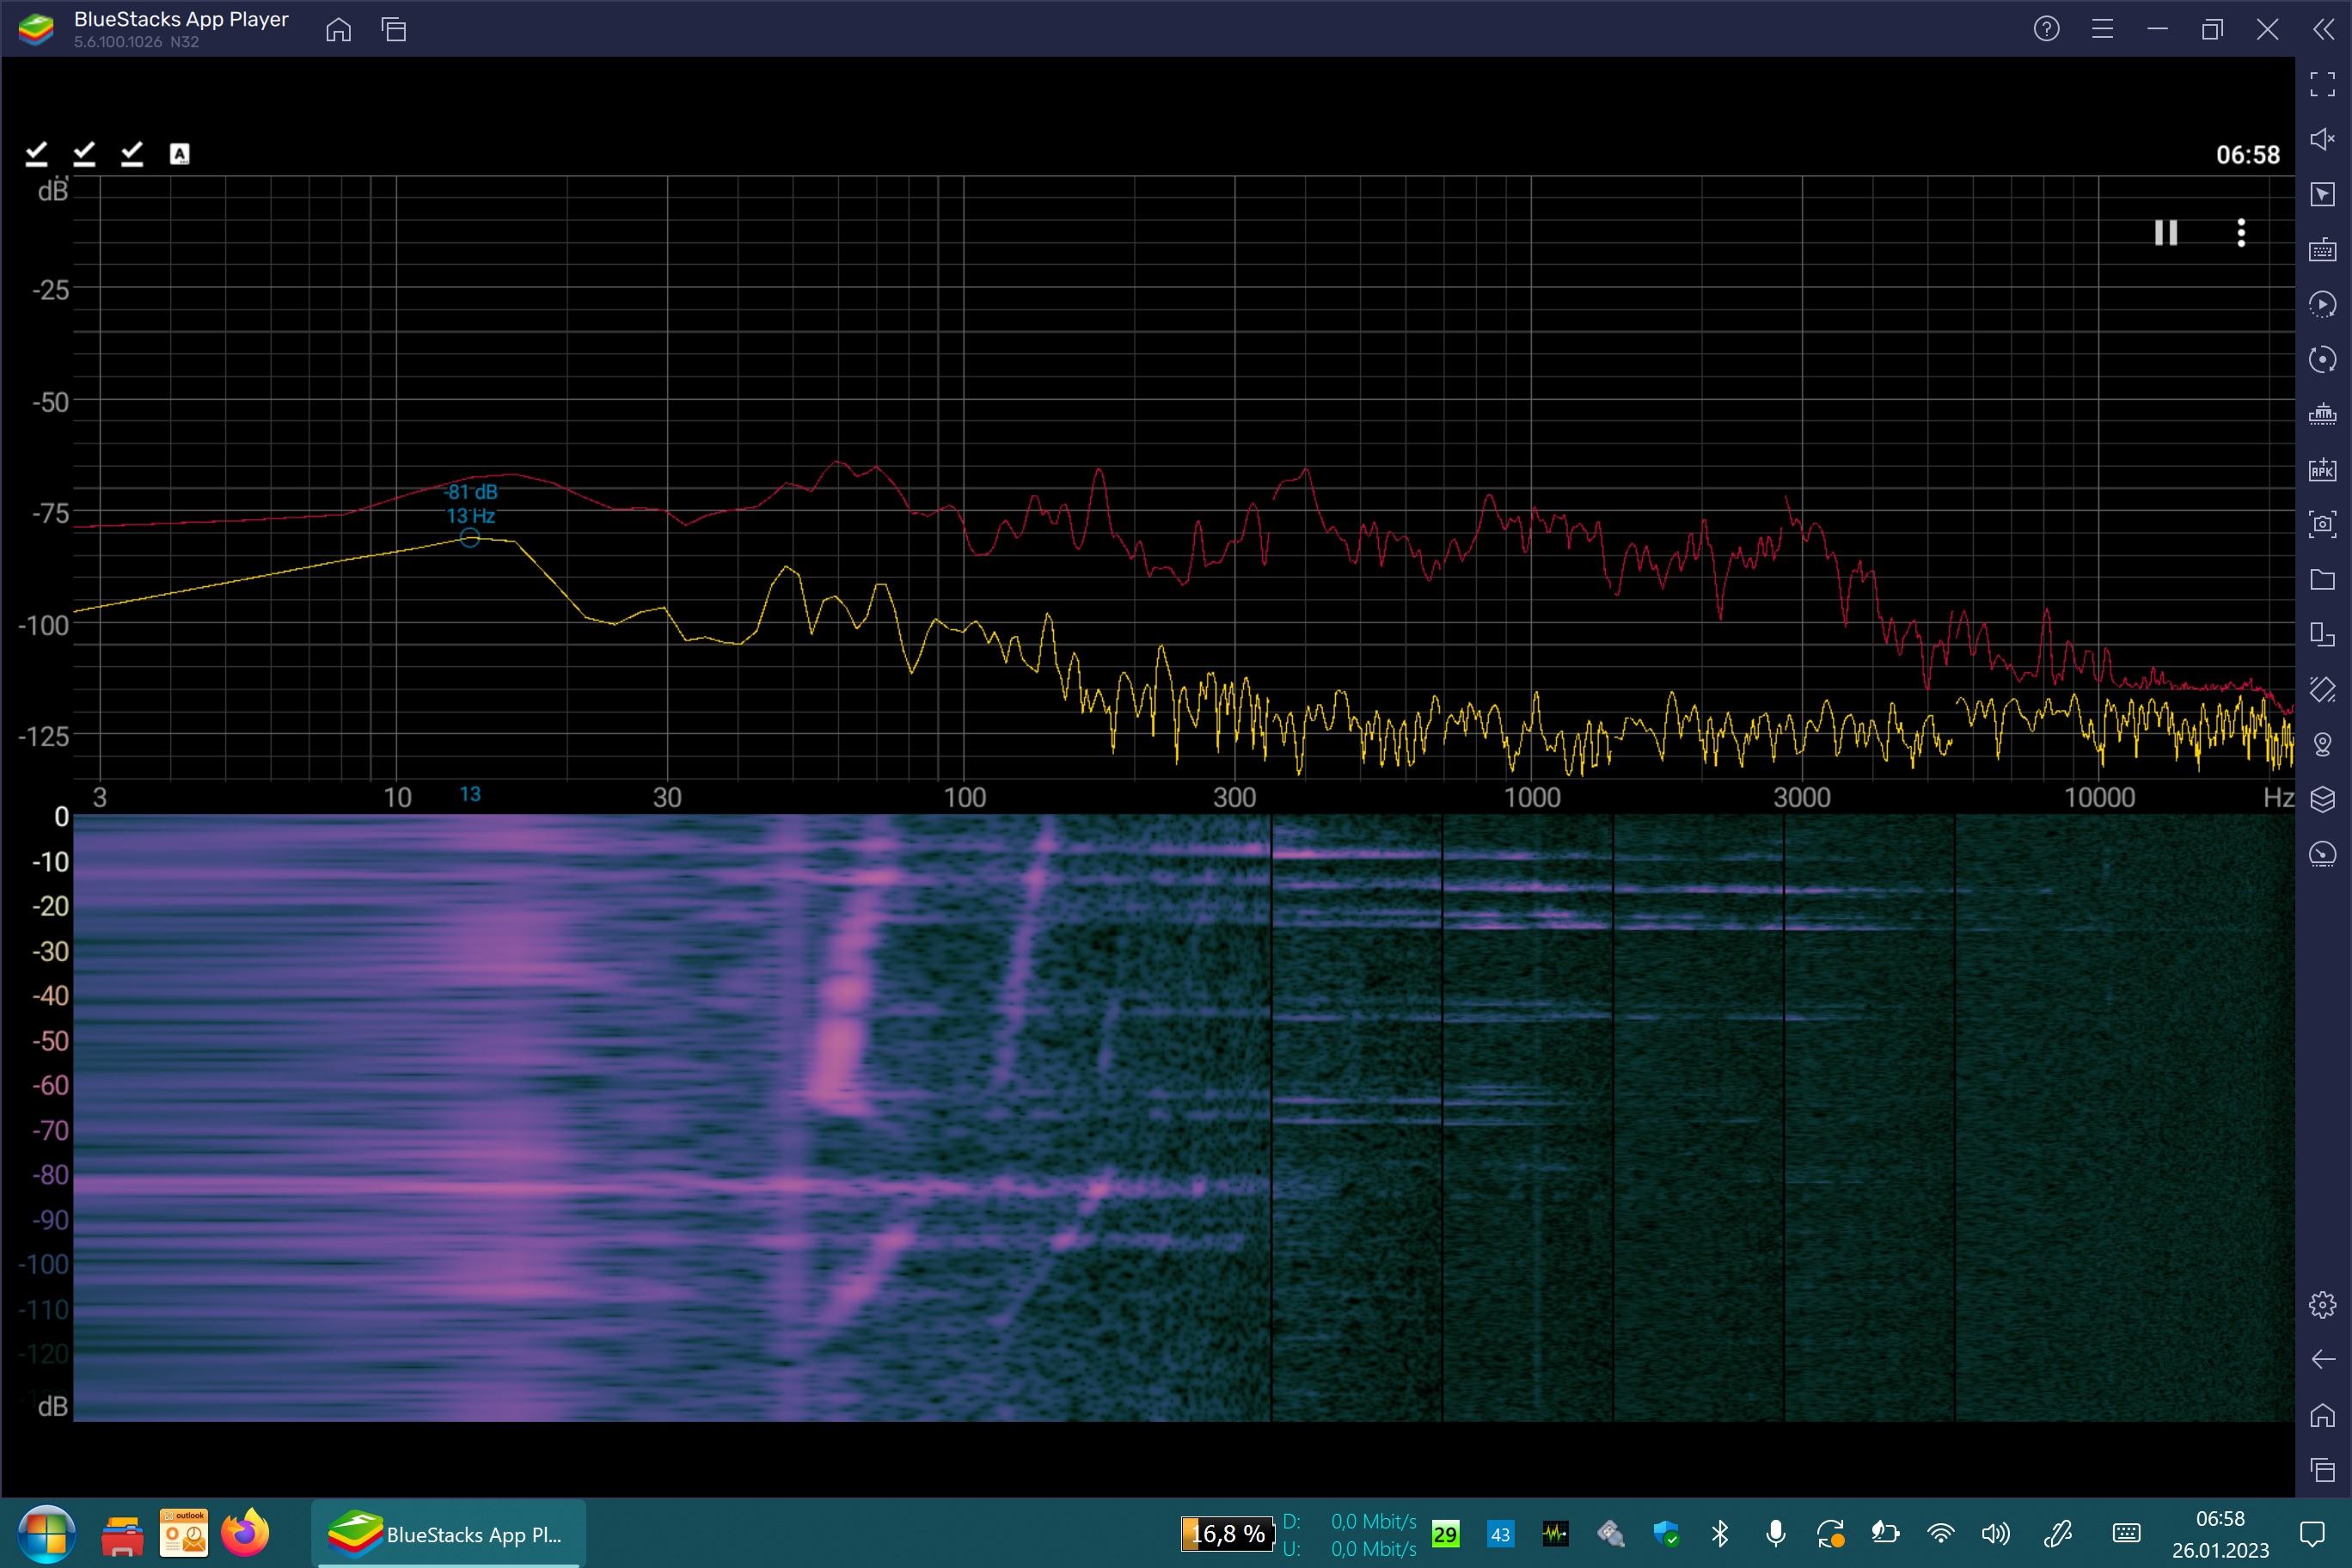Toggle the second checkmark trace option
2352x1568 pixels.
tap(85, 153)
